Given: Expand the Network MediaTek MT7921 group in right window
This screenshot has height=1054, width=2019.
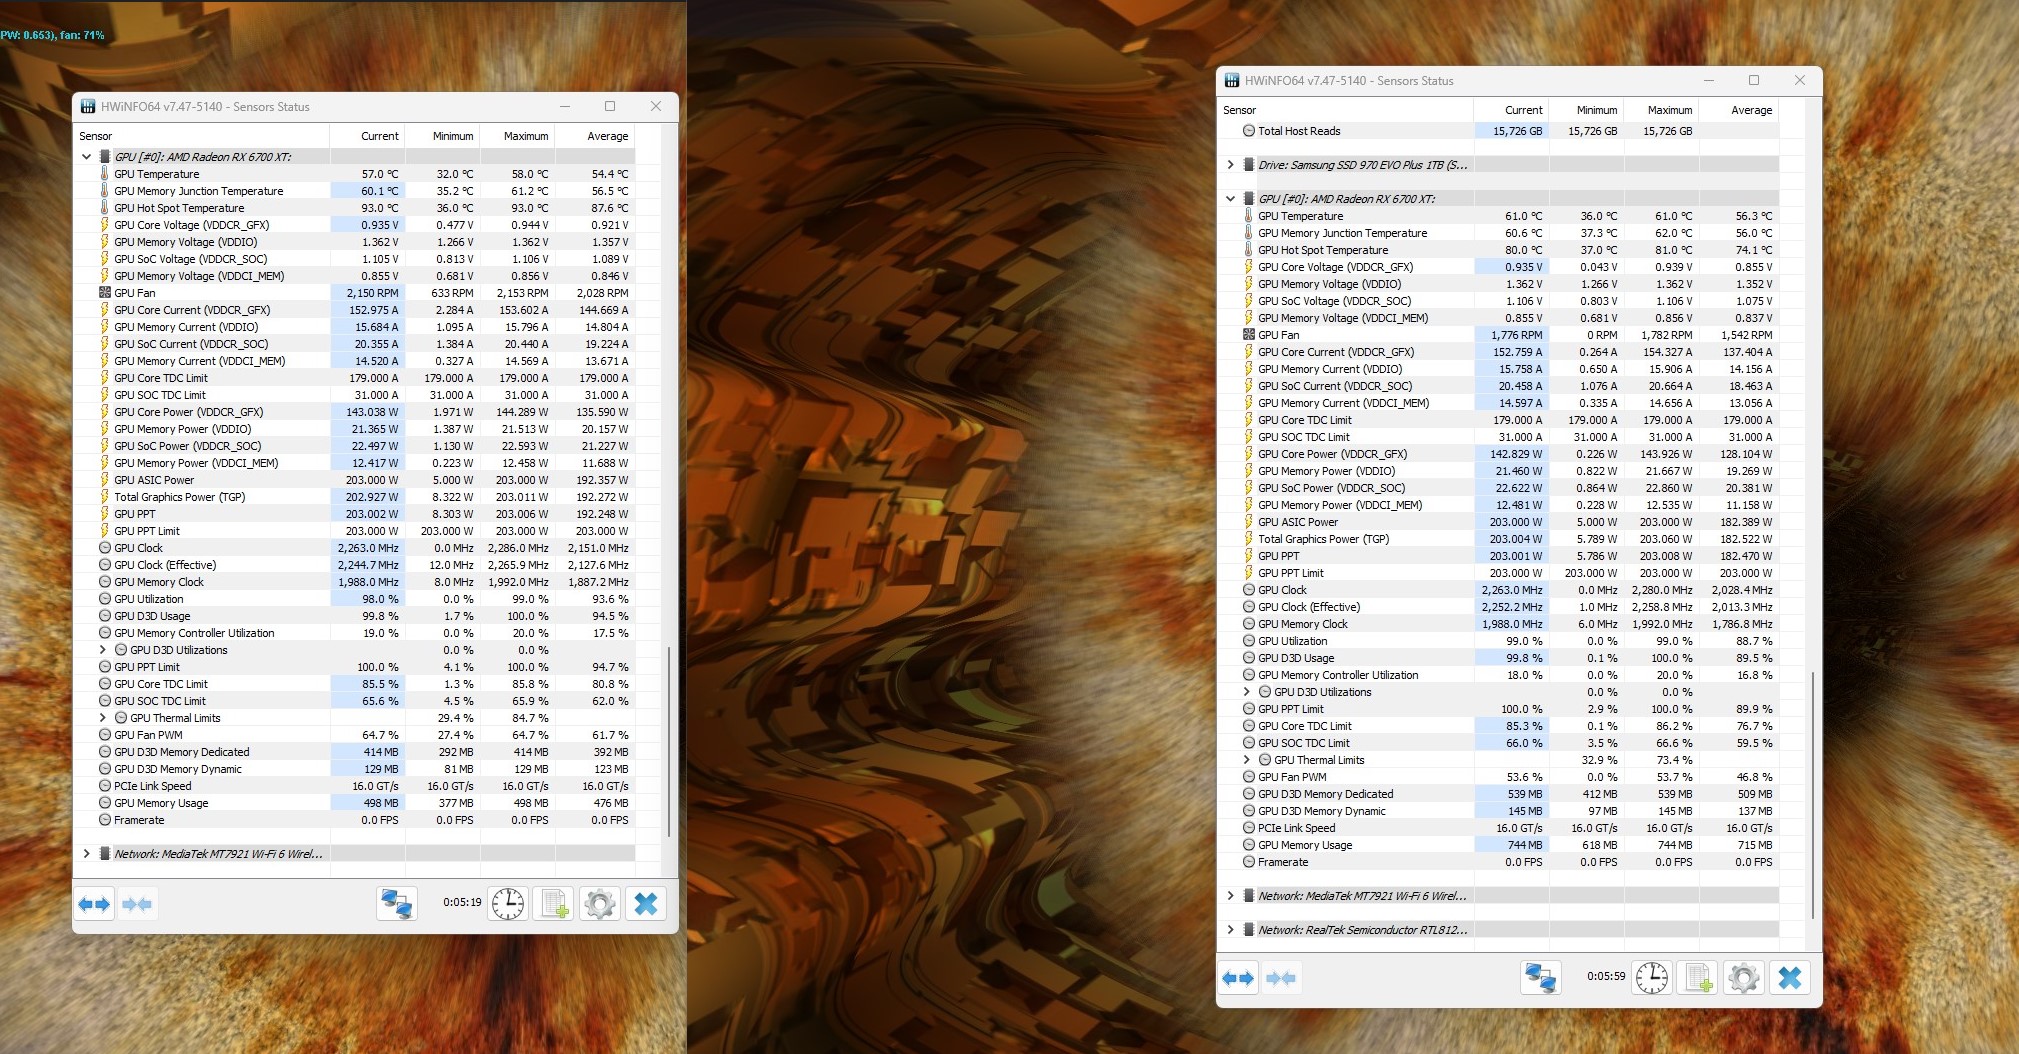Looking at the screenshot, I should coord(1230,896).
